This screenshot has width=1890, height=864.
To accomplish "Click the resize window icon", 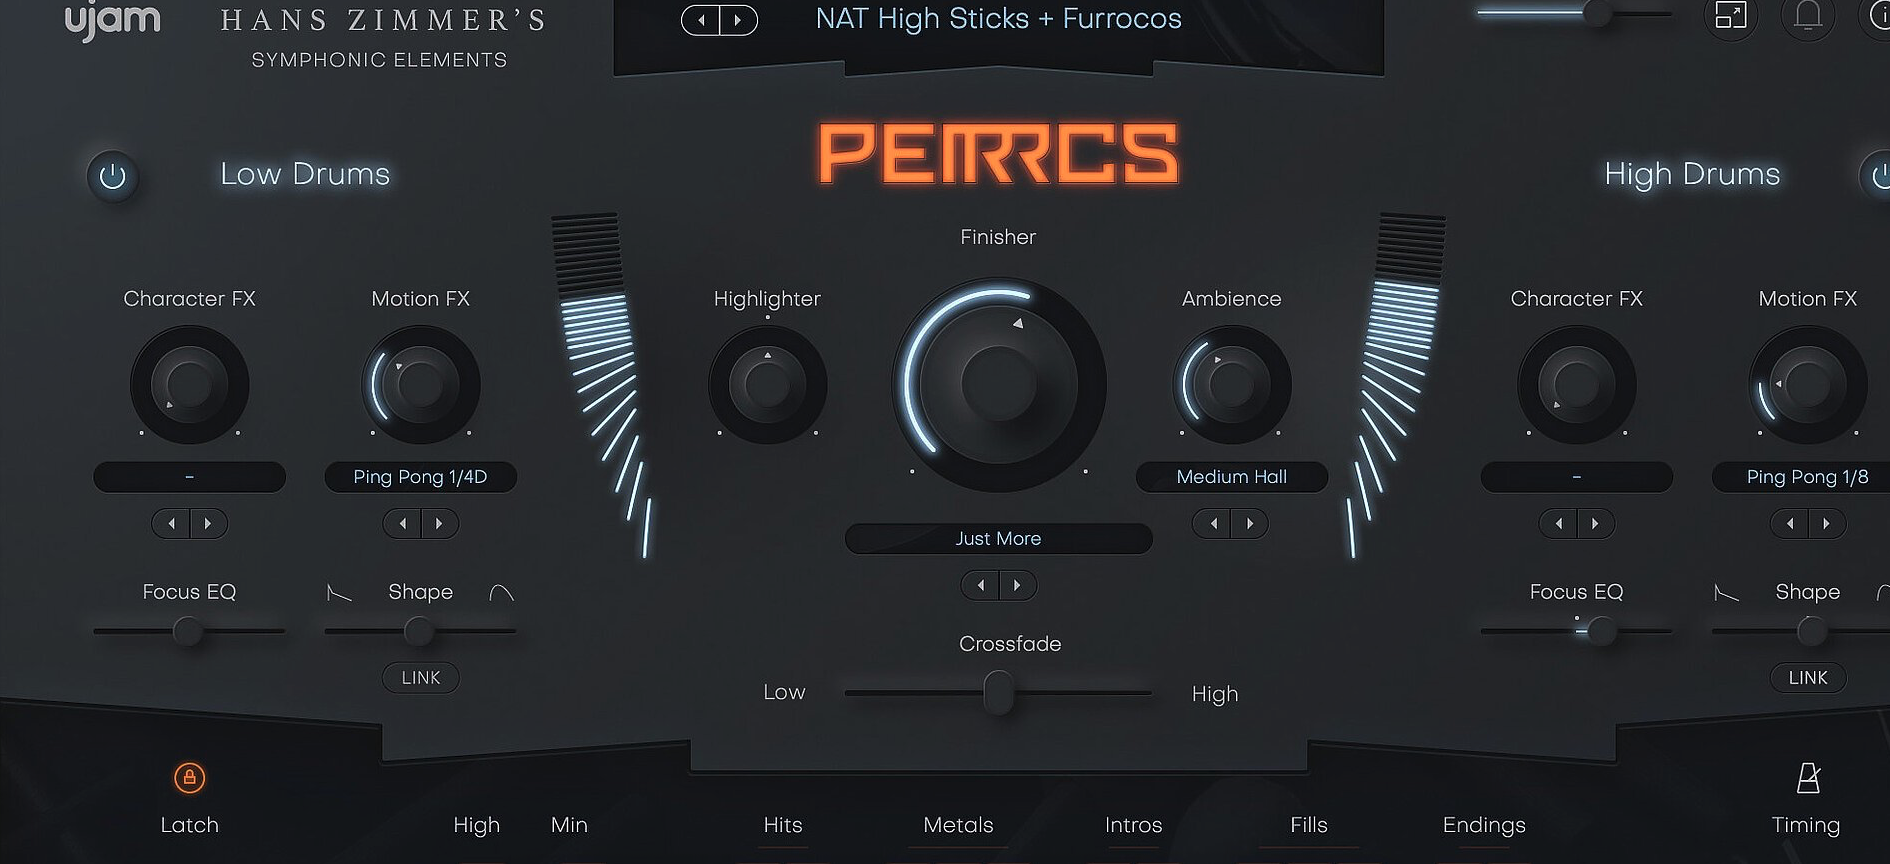I will pyautogui.click(x=1731, y=15).
